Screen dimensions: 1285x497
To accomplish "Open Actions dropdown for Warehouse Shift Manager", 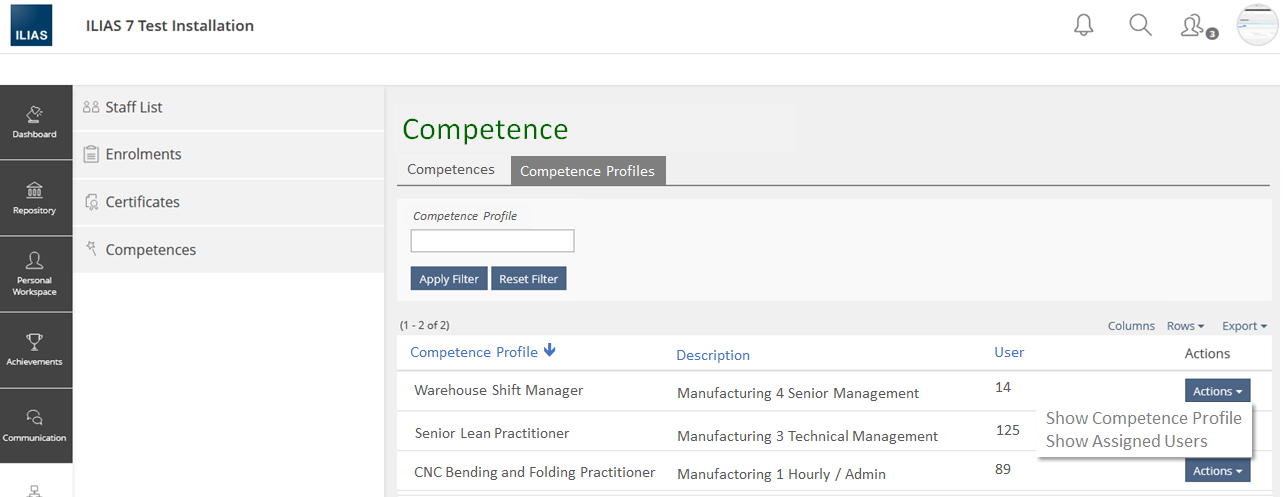I will [1217, 391].
